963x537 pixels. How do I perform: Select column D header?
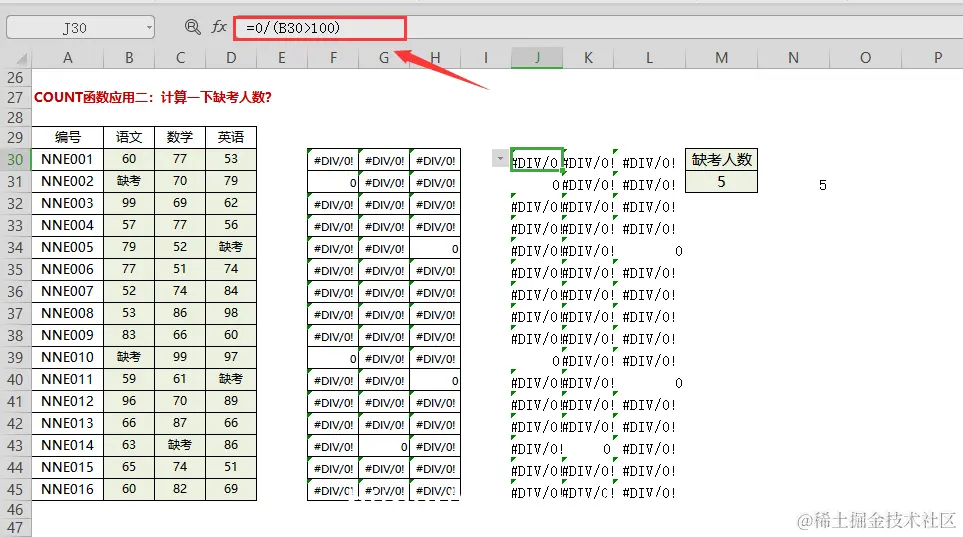click(x=231, y=58)
